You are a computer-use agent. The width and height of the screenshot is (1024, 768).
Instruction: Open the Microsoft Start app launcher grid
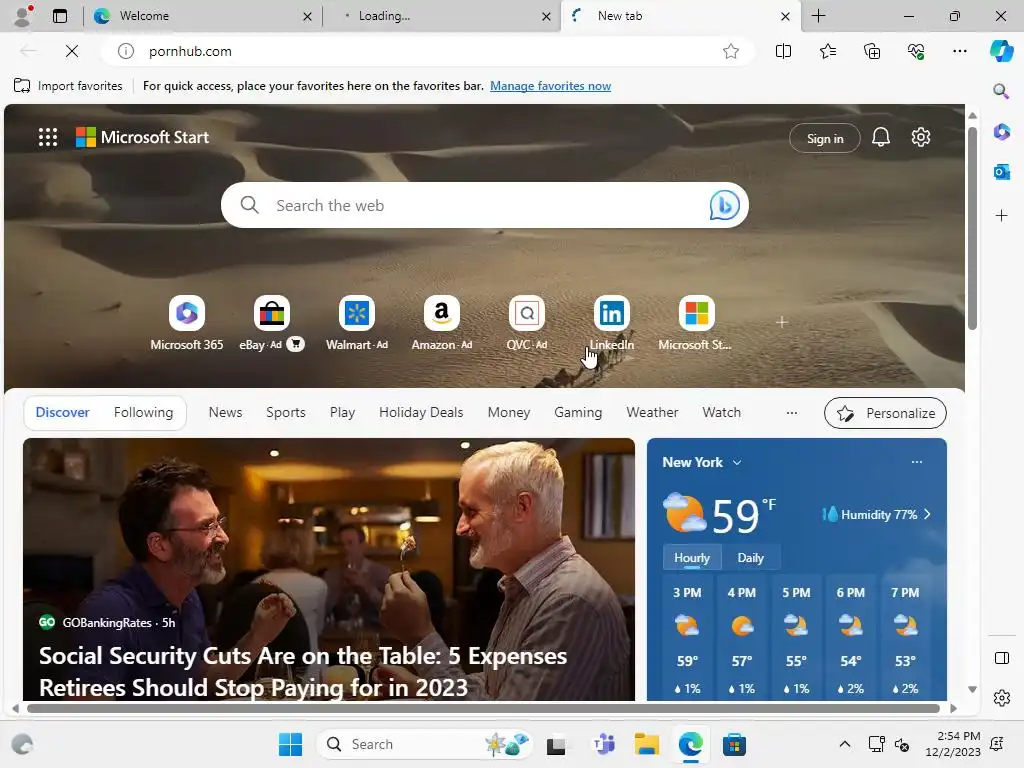[x=48, y=137]
